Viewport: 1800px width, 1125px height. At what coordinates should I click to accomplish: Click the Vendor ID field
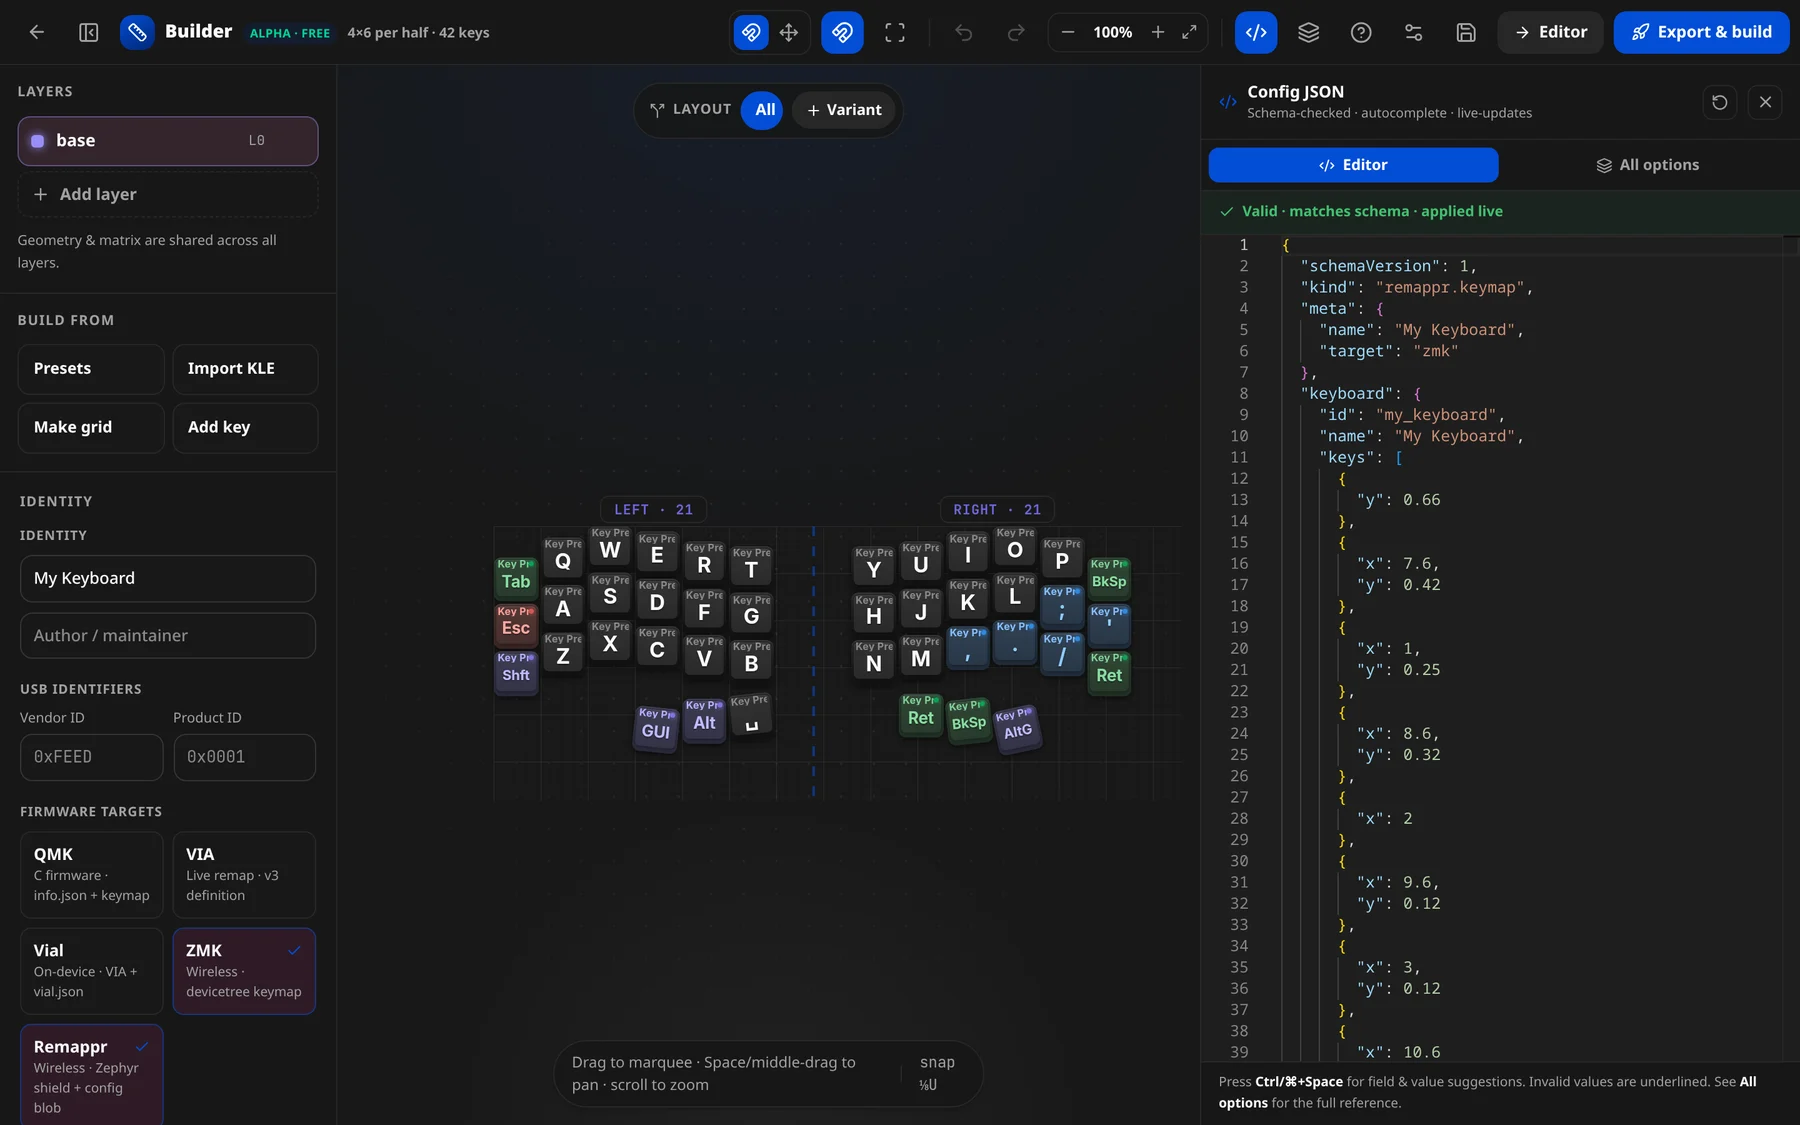click(91, 758)
